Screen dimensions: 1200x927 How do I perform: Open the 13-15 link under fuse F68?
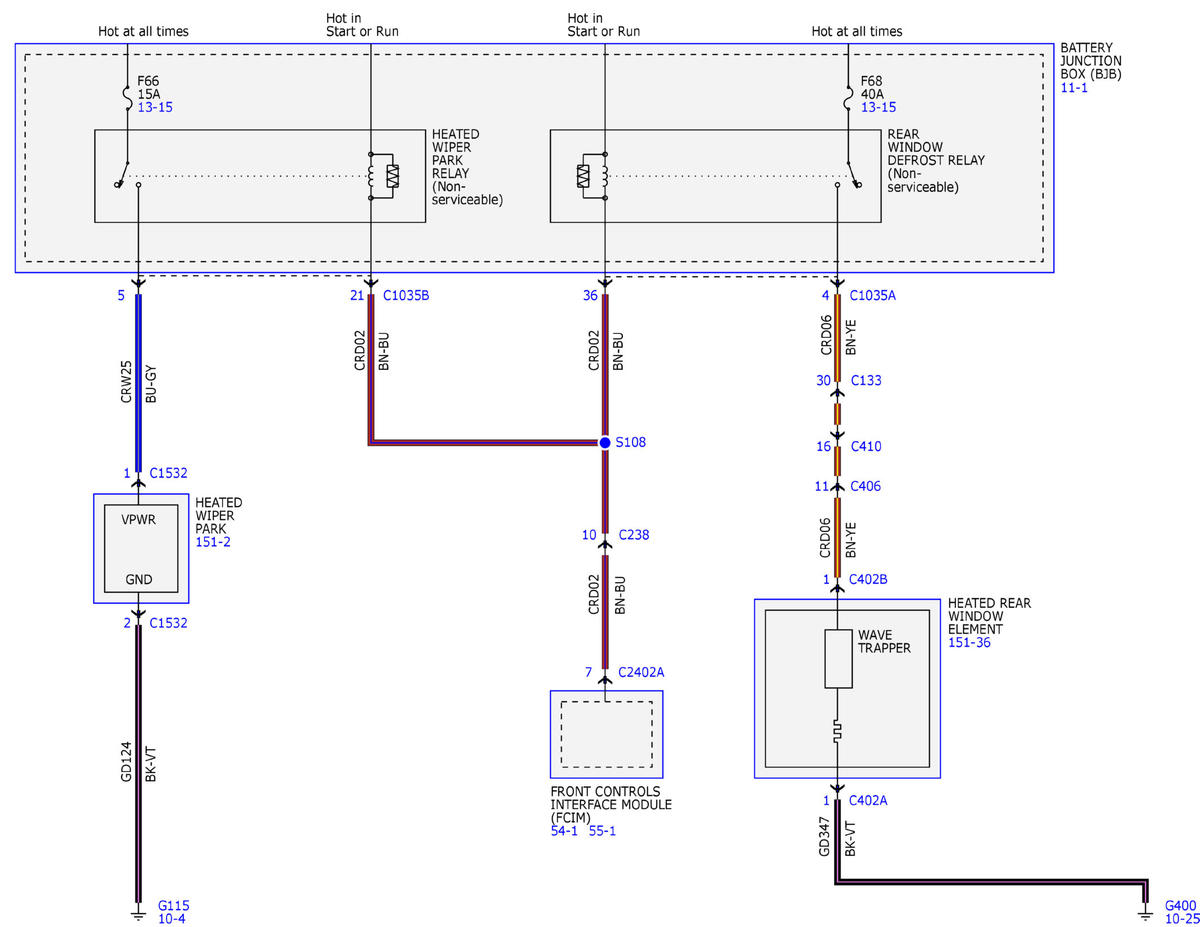[x=877, y=107]
